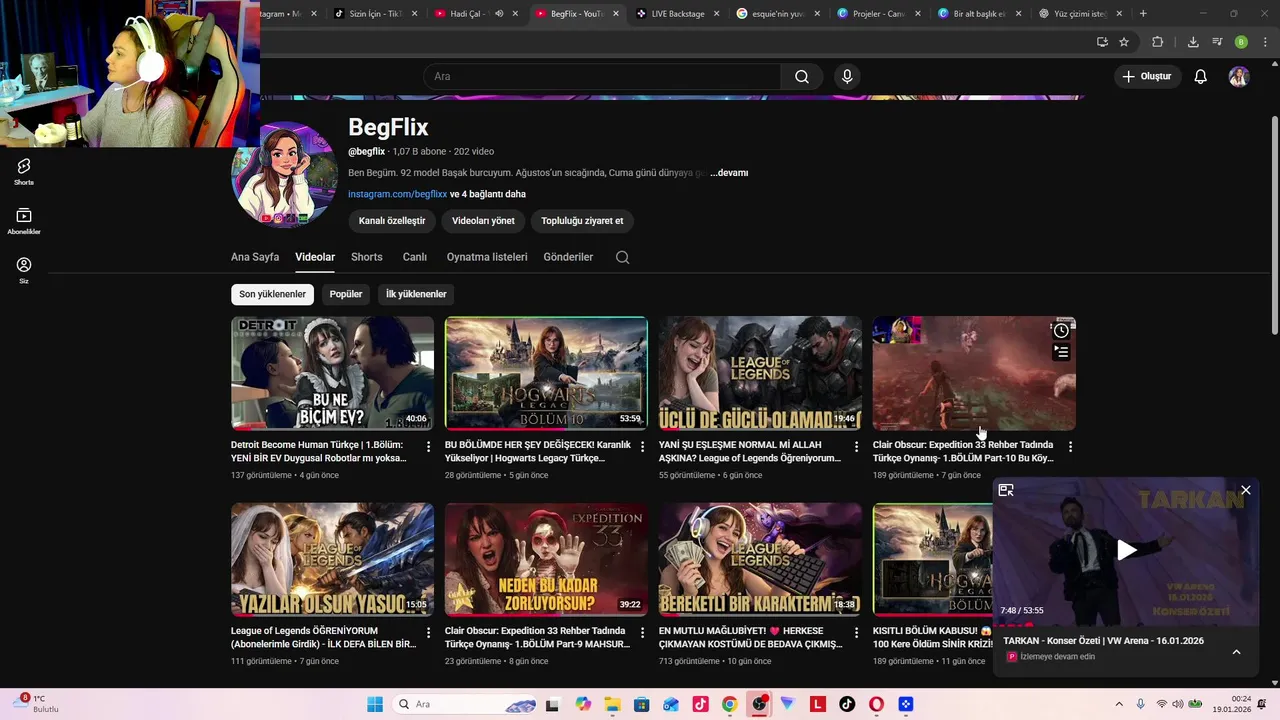The image size is (1280, 720).
Task: Click inside the YouTube Ara search field
Action: click(x=602, y=77)
